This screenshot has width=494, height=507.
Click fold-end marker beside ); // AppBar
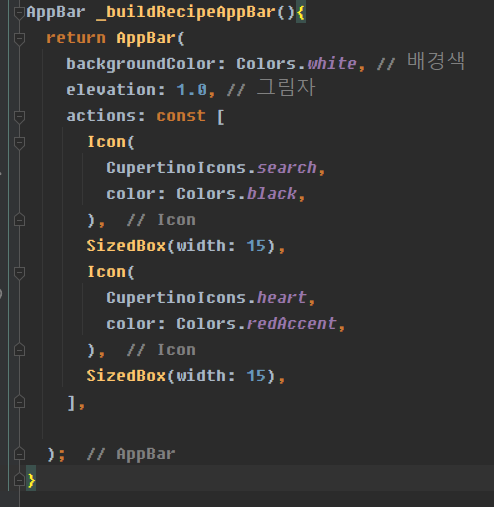19,454
